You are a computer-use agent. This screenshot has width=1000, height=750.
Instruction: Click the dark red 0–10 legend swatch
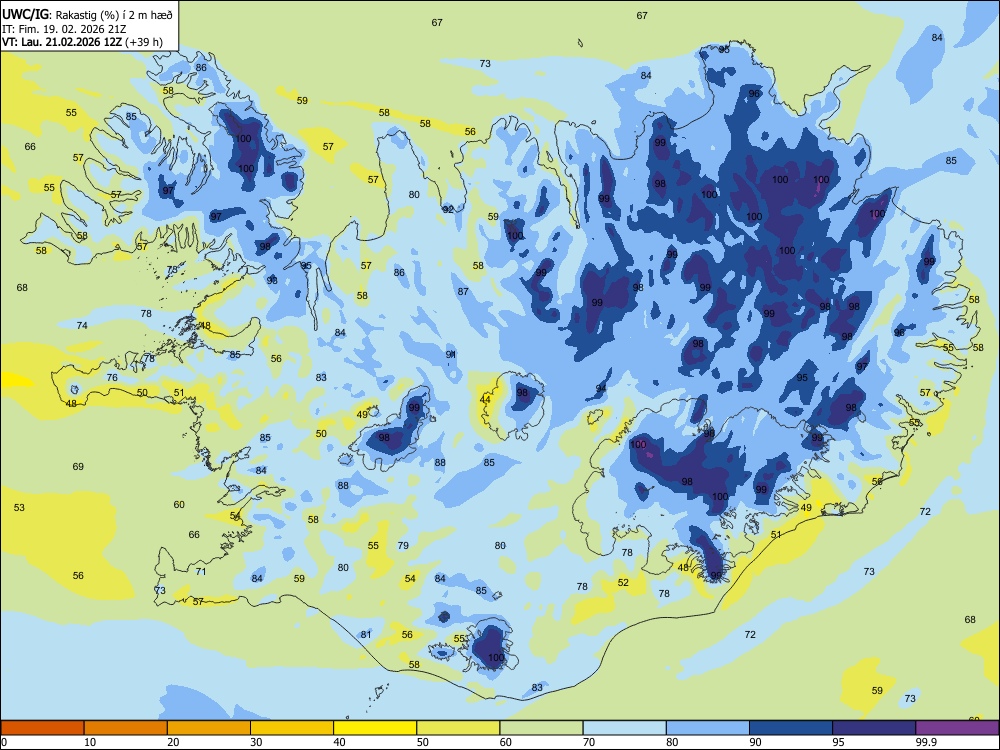coord(42,728)
